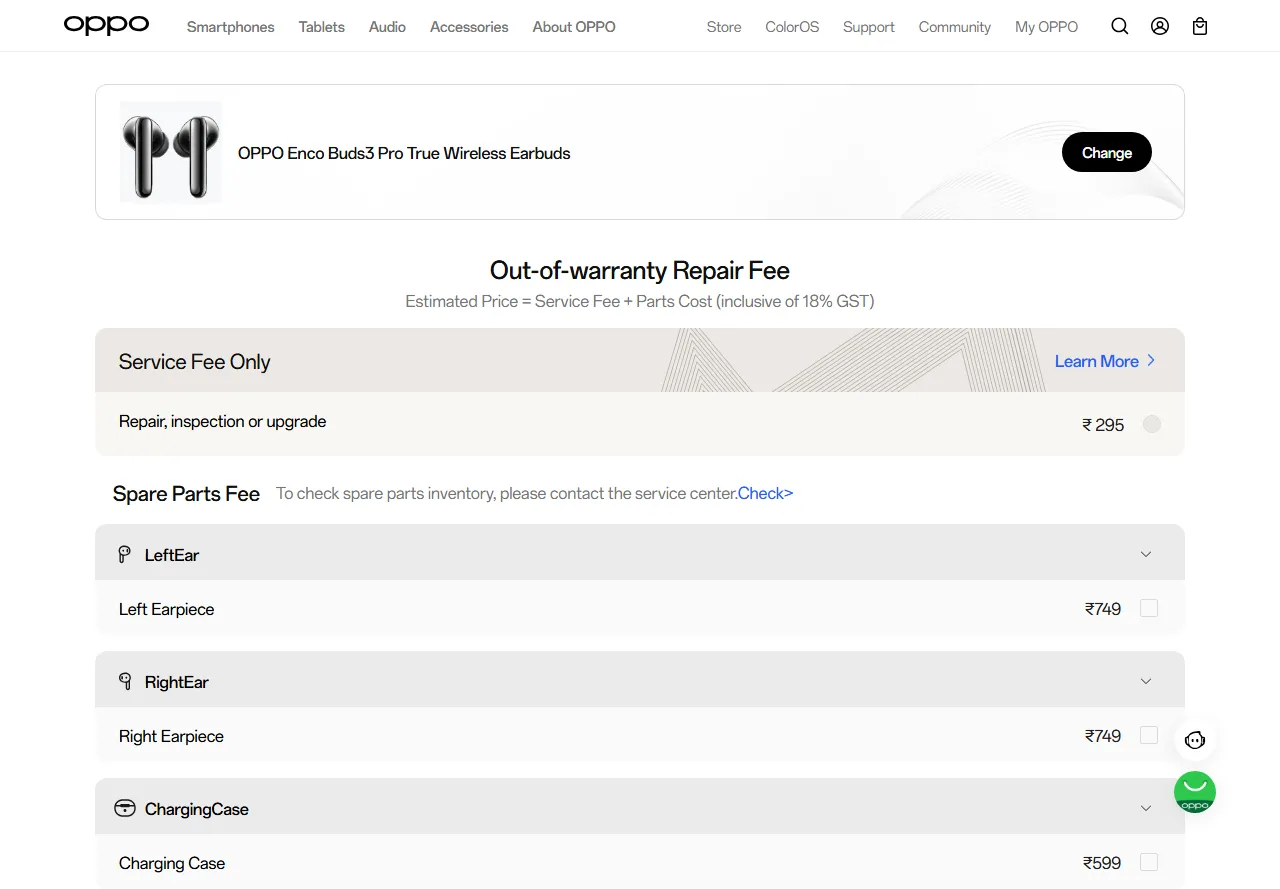The width and height of the screenshot is (1280, 889).
Task: Open the Smartphones menu
Action: 230,27
